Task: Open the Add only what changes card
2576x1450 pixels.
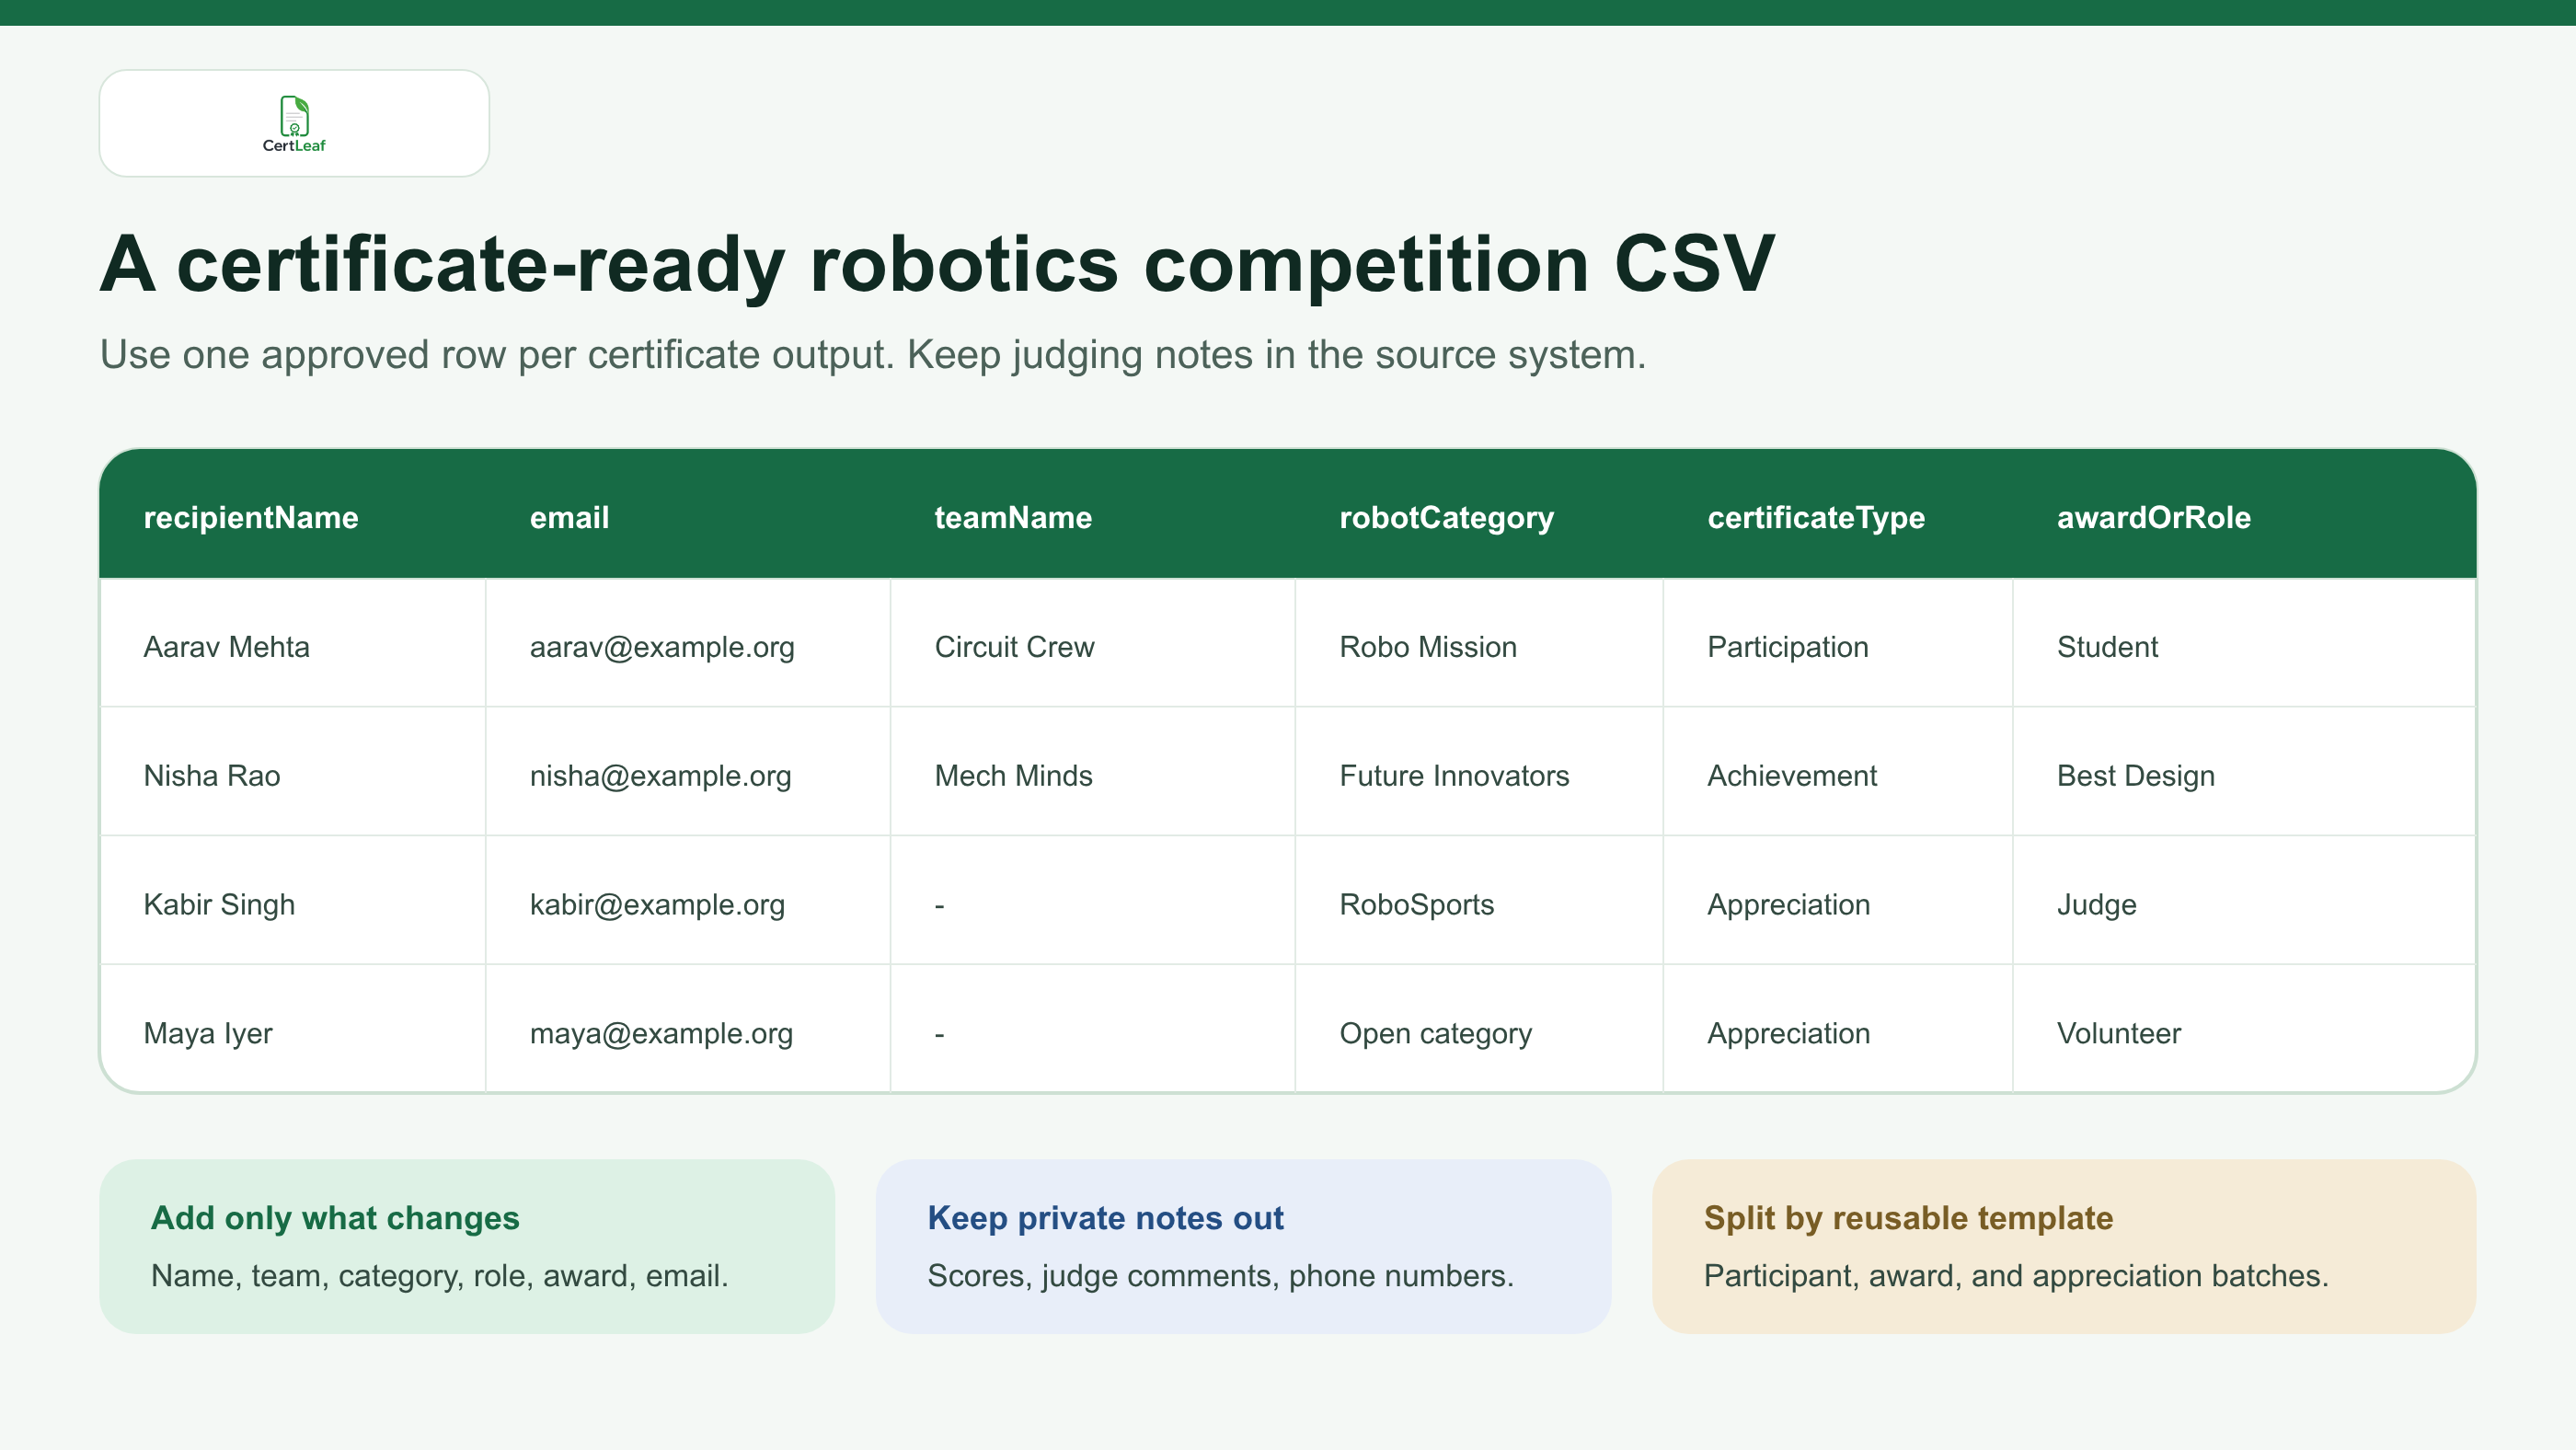Action: pos(467,1246)
